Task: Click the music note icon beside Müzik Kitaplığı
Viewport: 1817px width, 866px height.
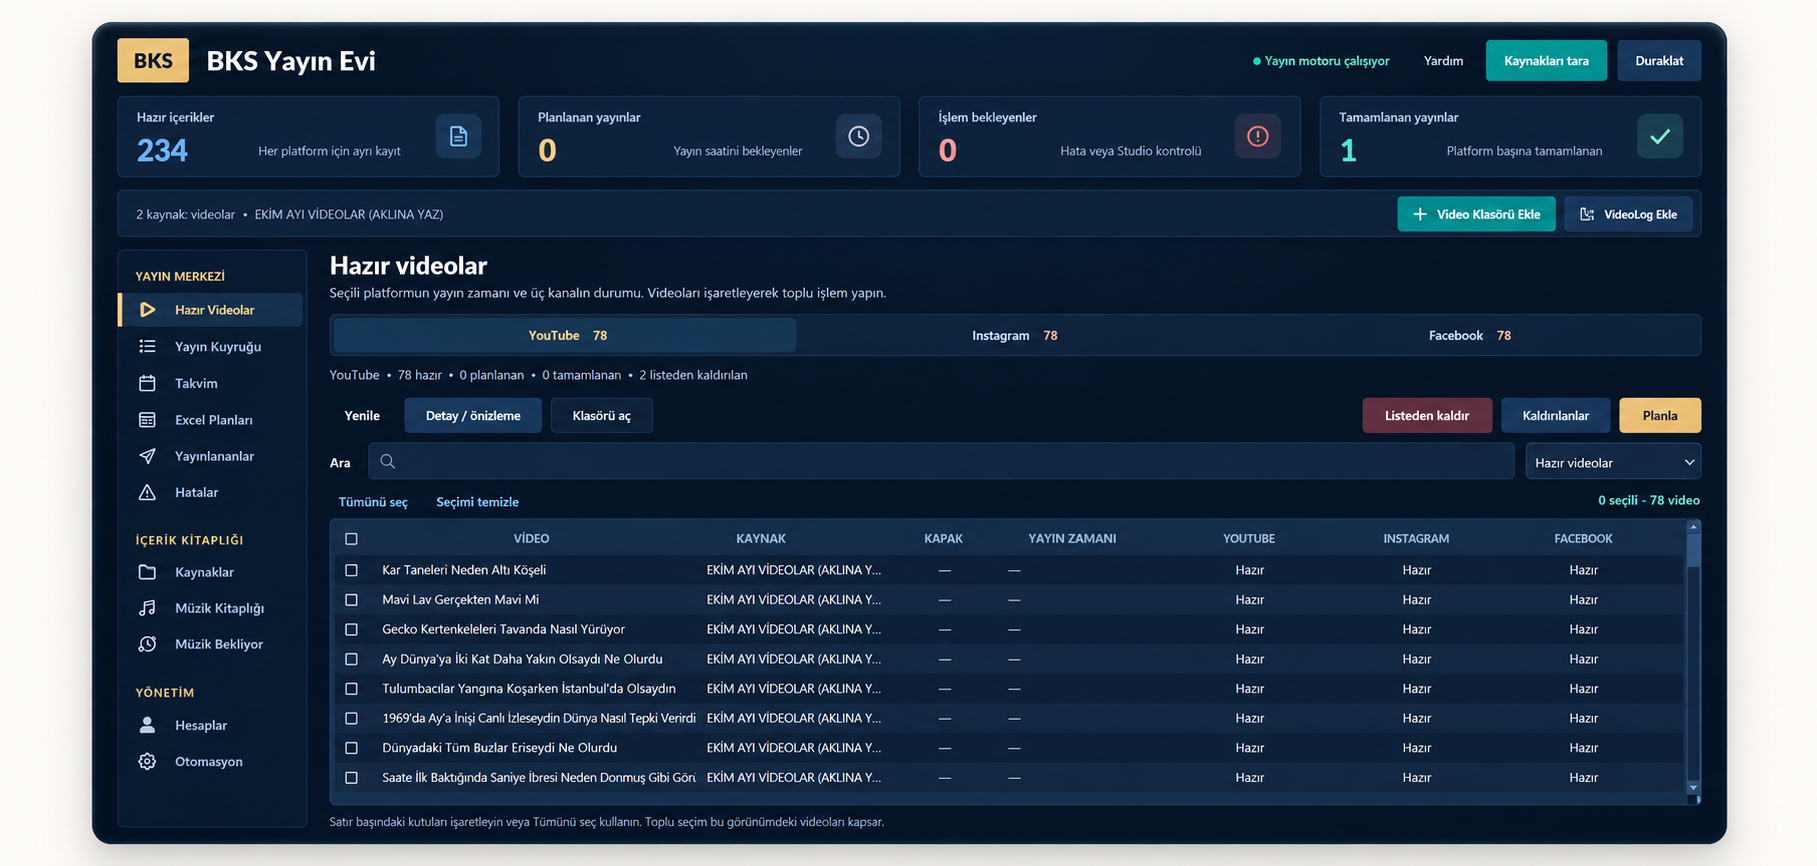Action: (147, 608)
